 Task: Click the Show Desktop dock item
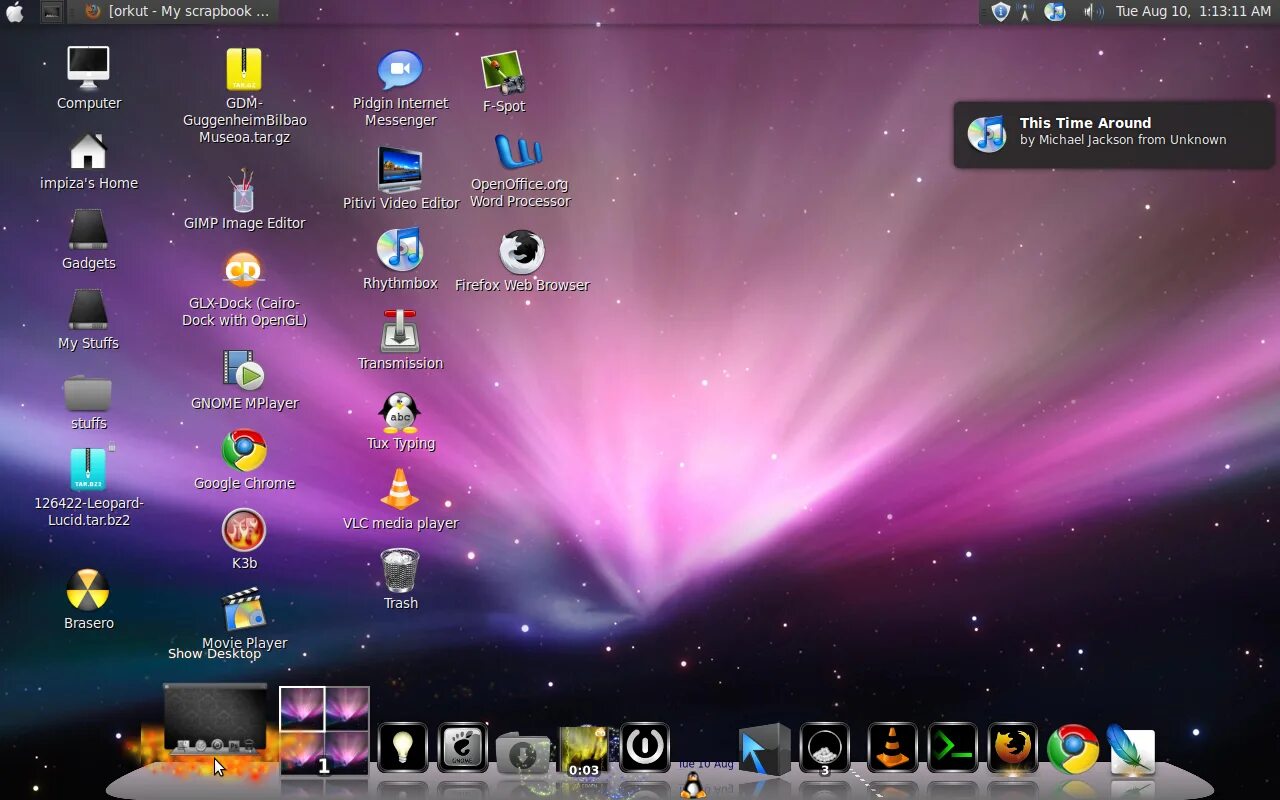[x=215, y=720]
